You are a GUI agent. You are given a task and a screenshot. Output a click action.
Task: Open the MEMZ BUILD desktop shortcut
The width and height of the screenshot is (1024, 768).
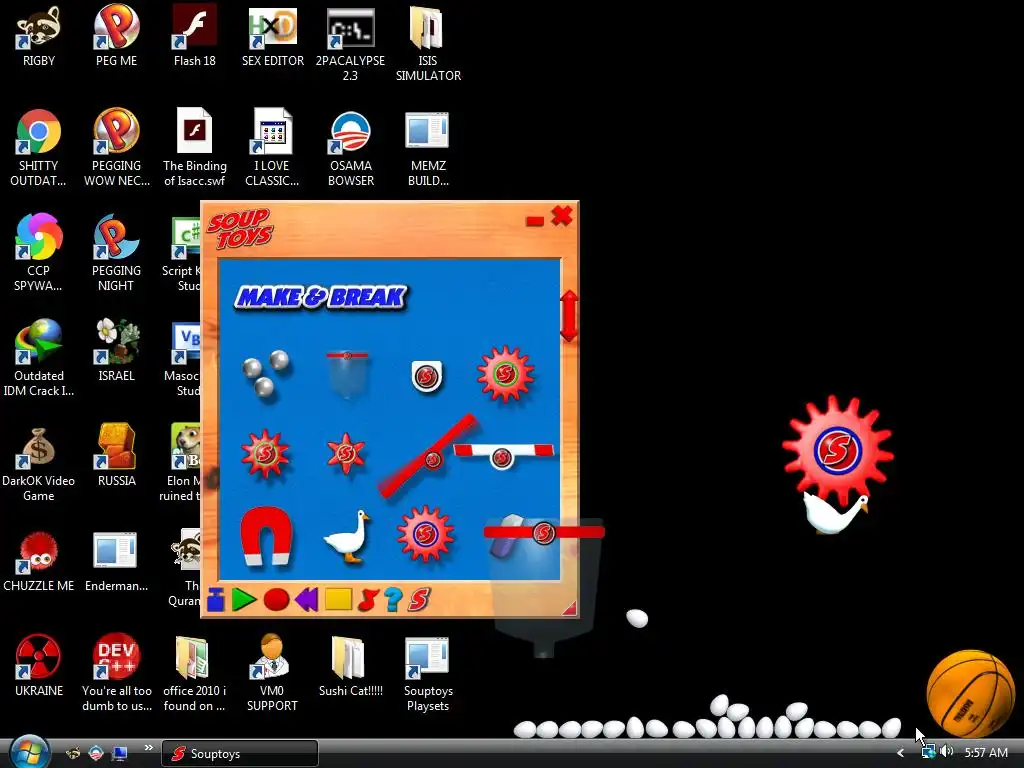pyautogui.click(x=428, y=149)
